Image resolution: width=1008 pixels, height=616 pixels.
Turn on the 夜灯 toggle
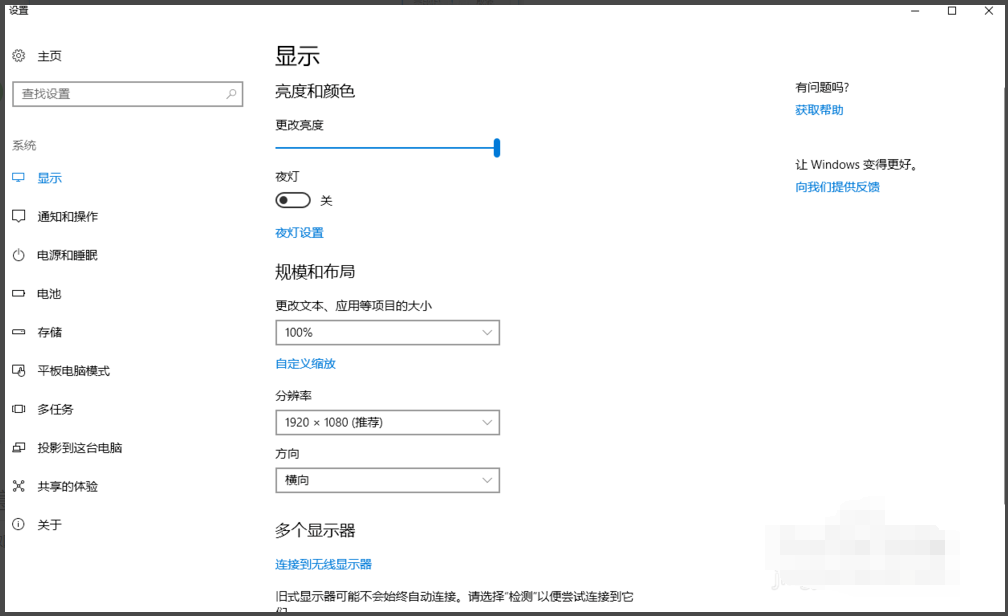coord(293,200)
